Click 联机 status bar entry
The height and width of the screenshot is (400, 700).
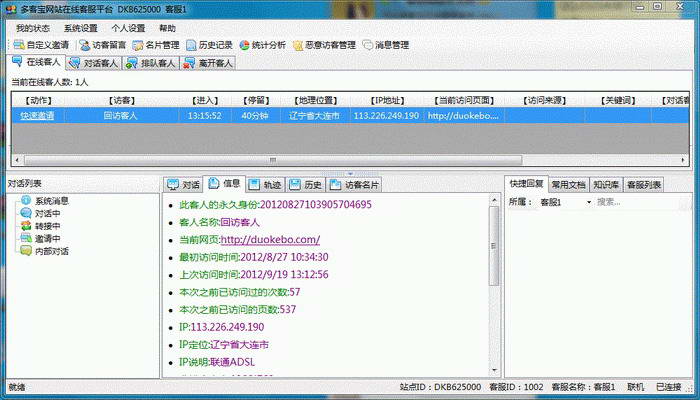click(636, 387)
